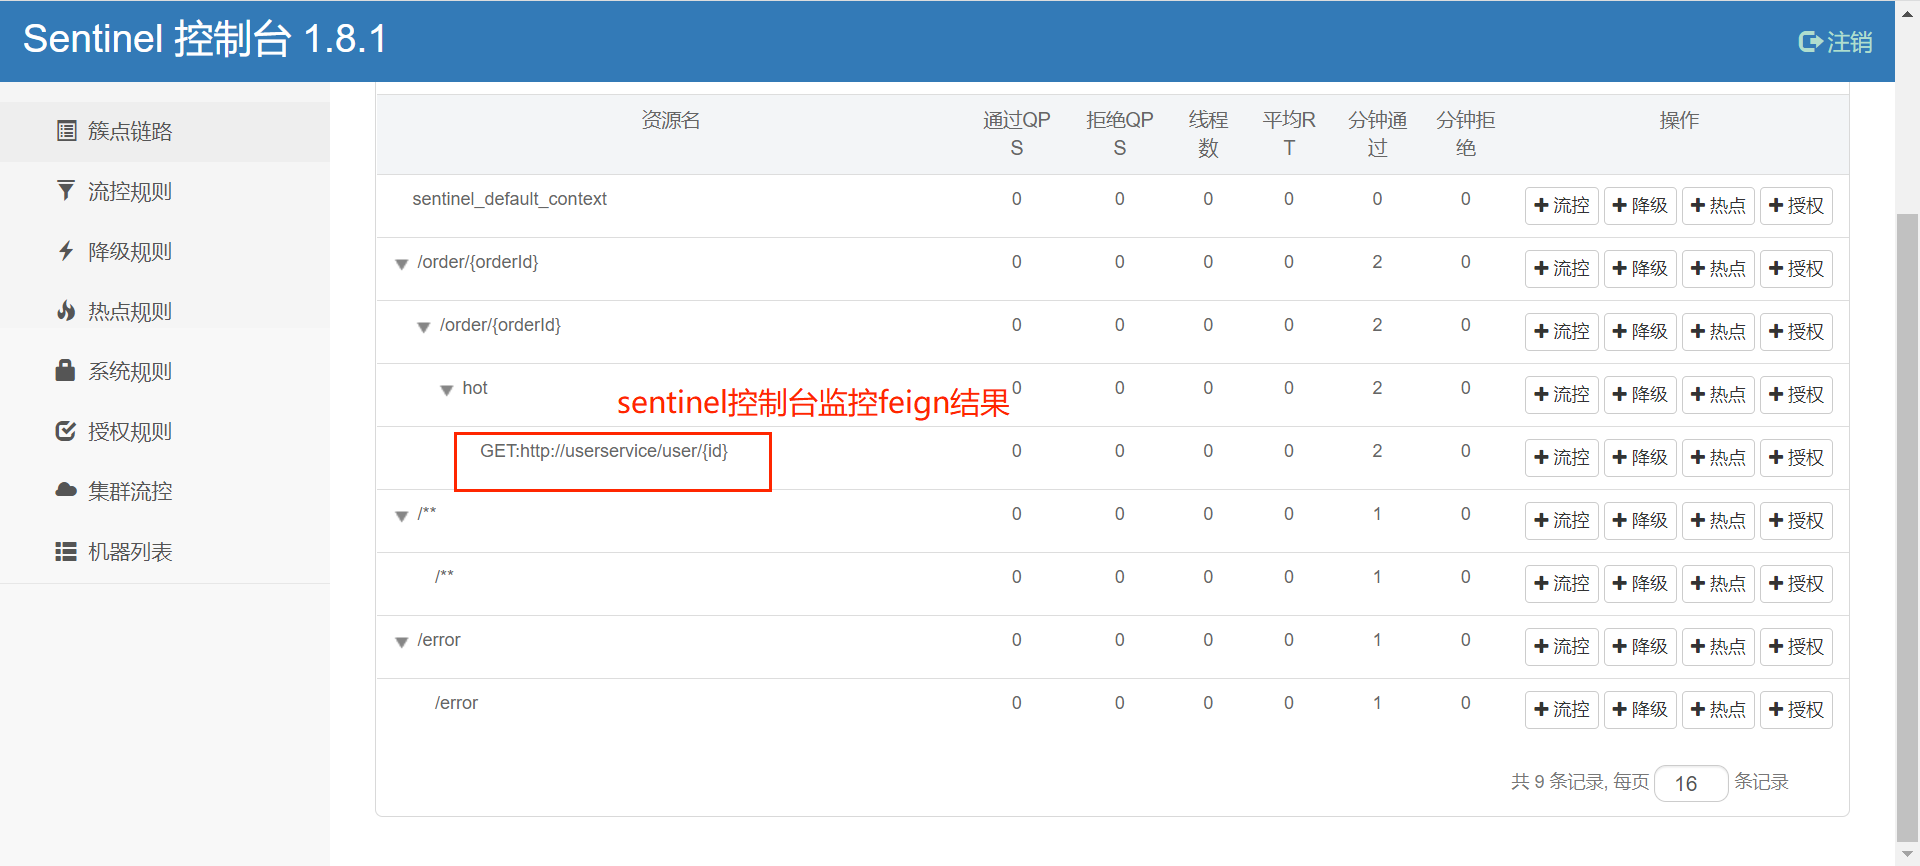Add 热点 rule for top-level /error row
This screenshot has height=866, width=1920.
tap(1718, 647)
